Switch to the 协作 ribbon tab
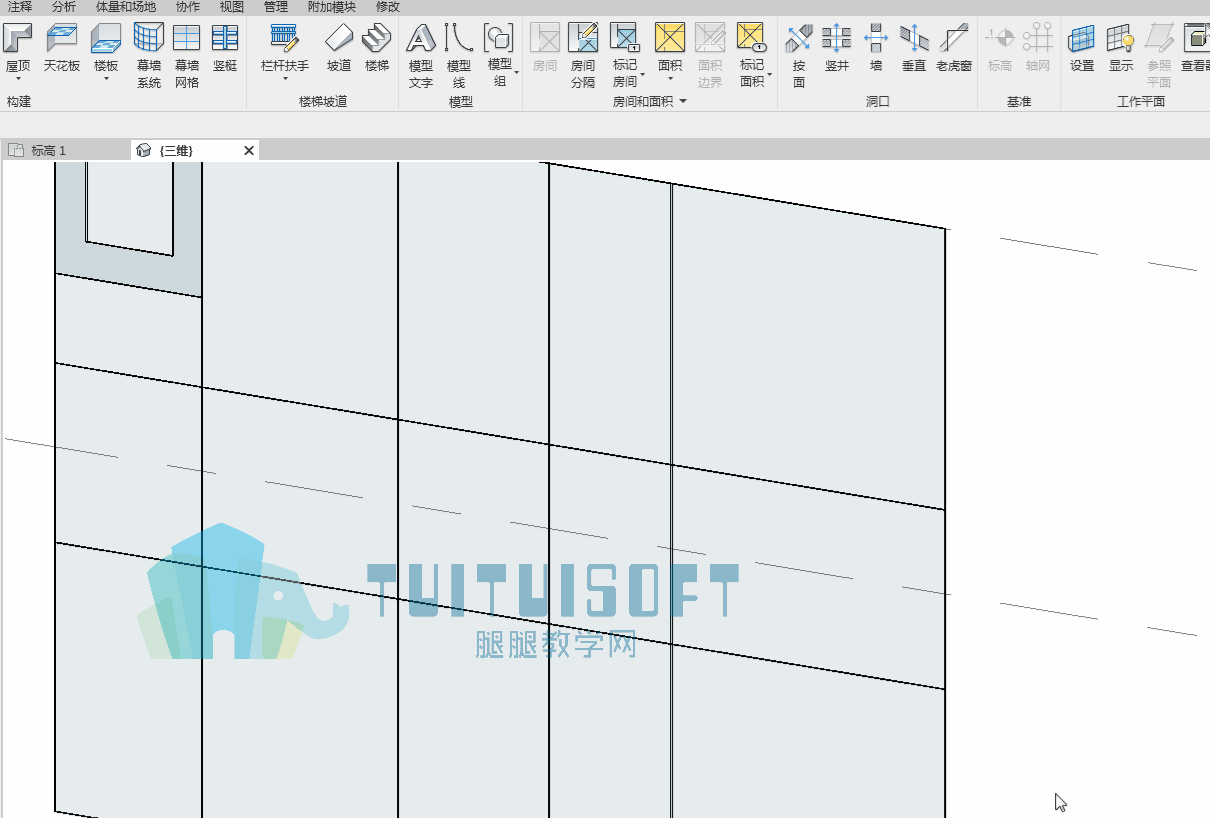The height and width of the screenshot is (818, 1210). (188, 7)
